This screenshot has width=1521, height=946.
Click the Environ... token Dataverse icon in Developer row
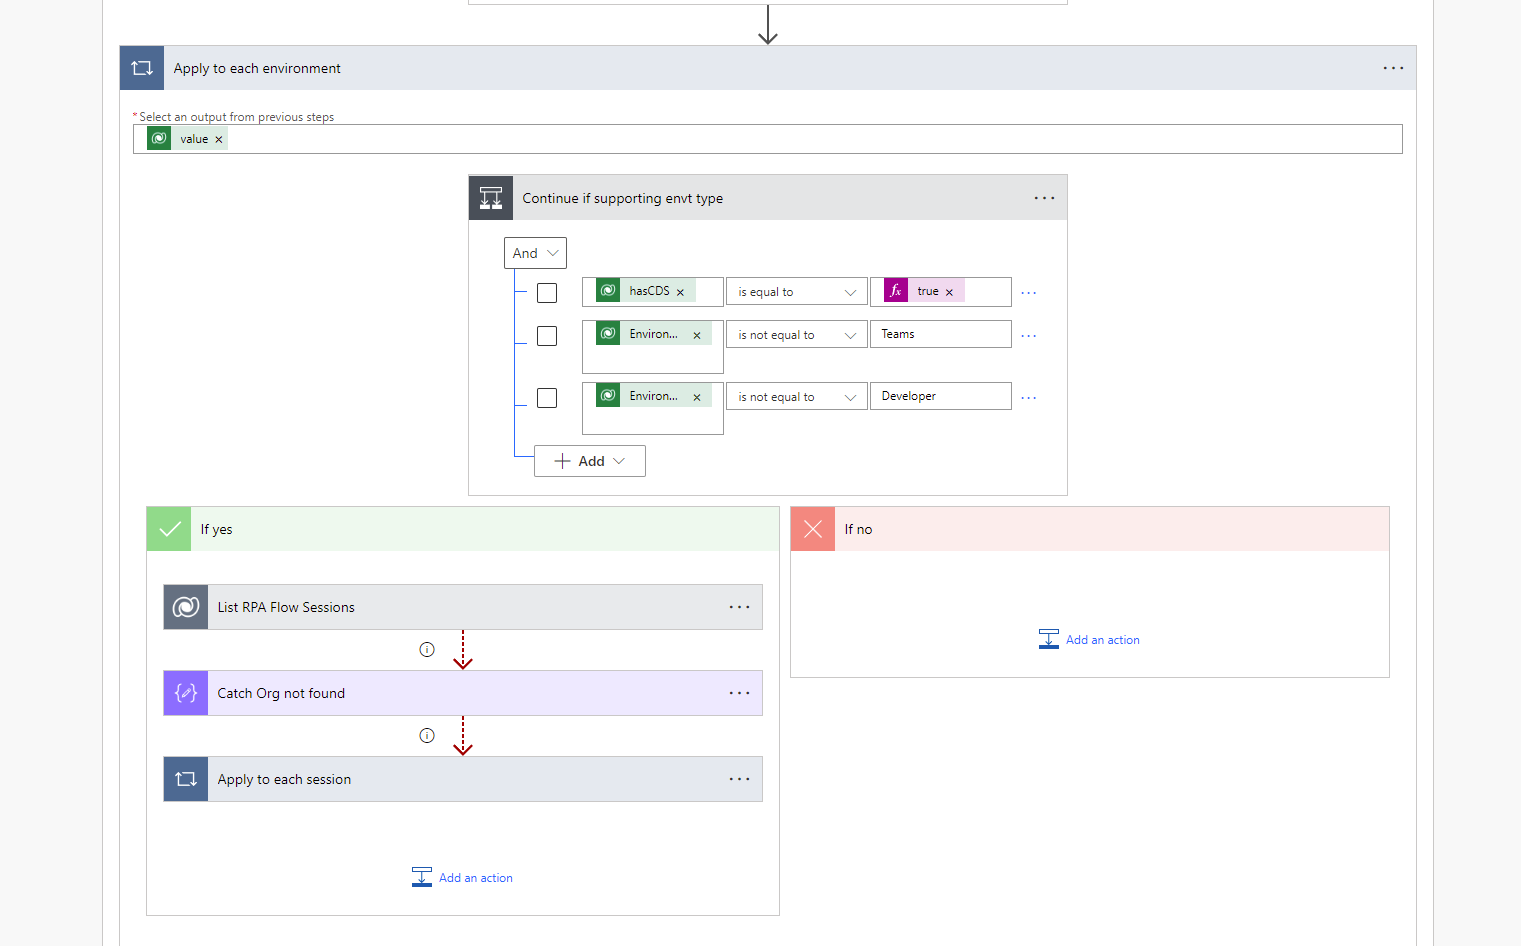coord(608,396)
